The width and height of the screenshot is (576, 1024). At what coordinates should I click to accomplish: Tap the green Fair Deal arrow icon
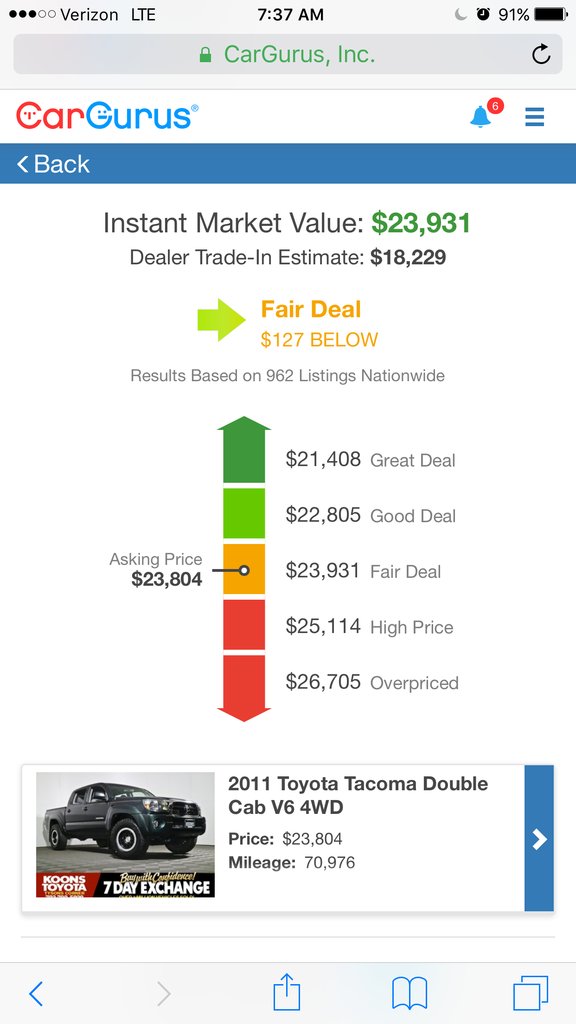point(221,320)
